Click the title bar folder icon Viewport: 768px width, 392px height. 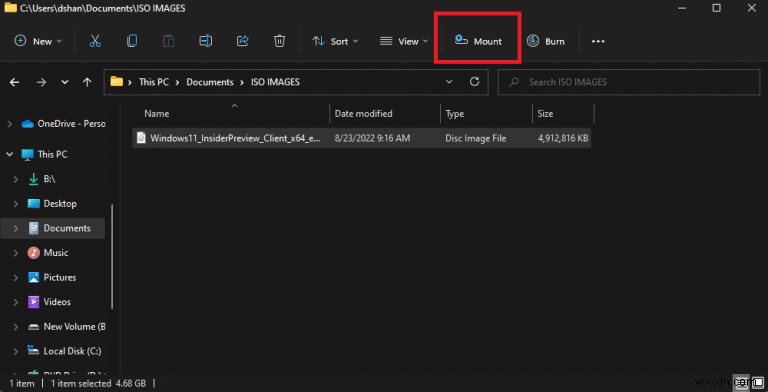[10, 7]
